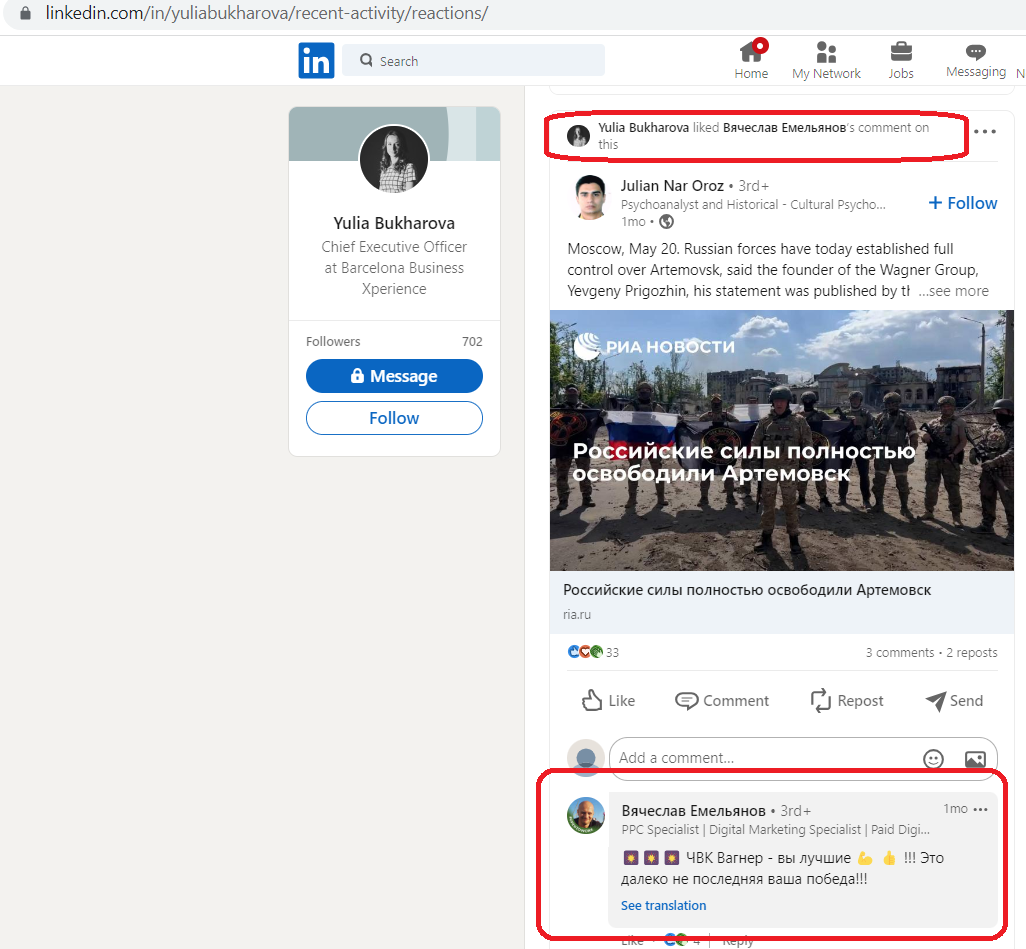Click Yulia Bukharova's profile picture on card
Viewport: 1026px width, 949px height.
point(394,159)
